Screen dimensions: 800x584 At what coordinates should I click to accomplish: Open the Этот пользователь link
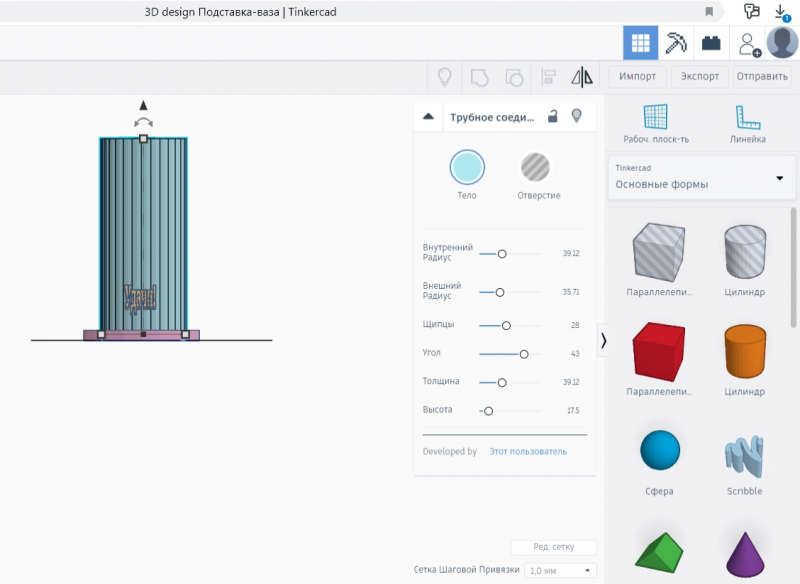pyautogui.click(x=528, y=451)
